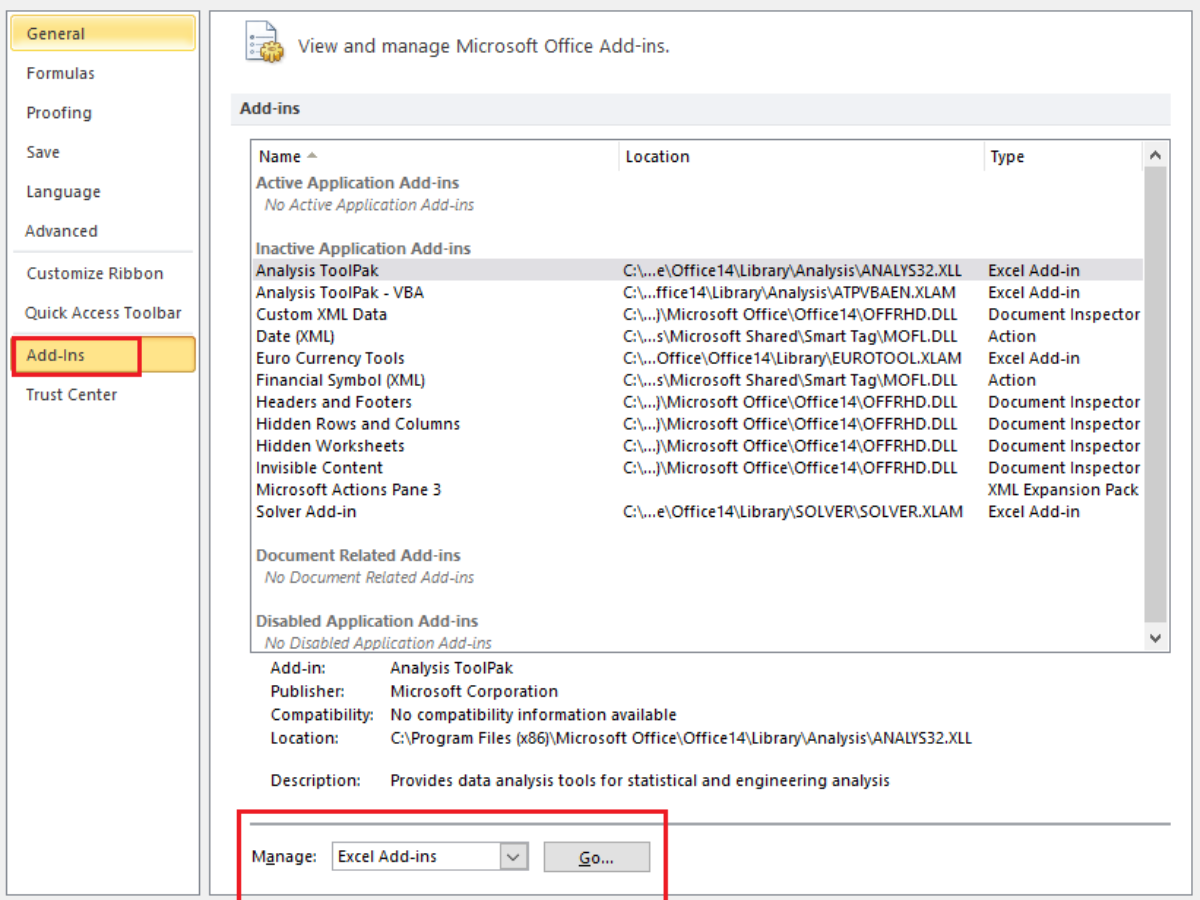Click the Active Application Add-ins heading
The height and width of the screenshot is (900, 1200).
pos(358,183)
